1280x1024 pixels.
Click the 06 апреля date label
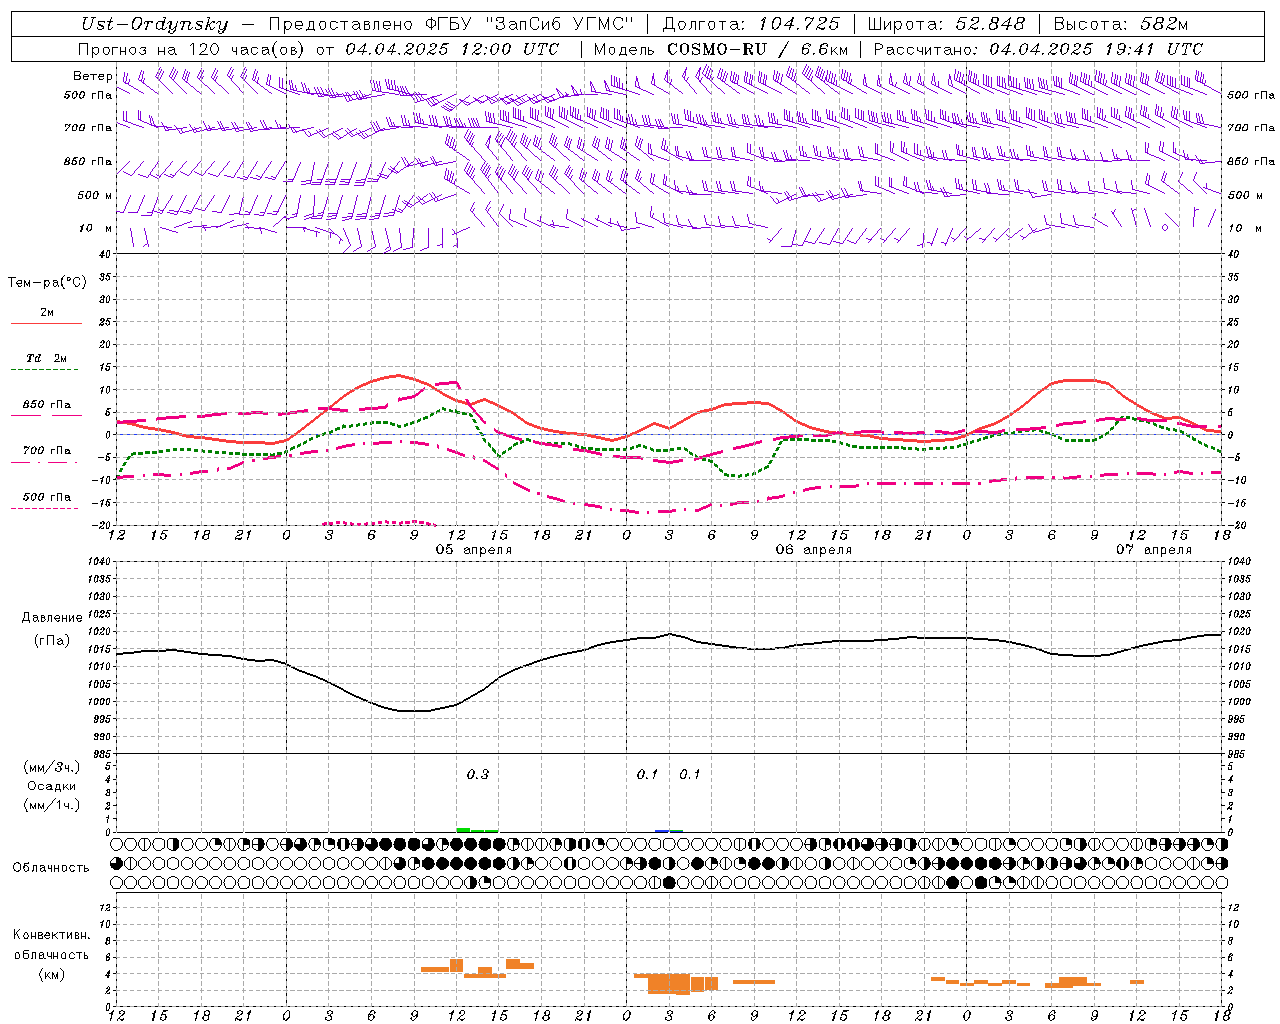pos(813,550)
